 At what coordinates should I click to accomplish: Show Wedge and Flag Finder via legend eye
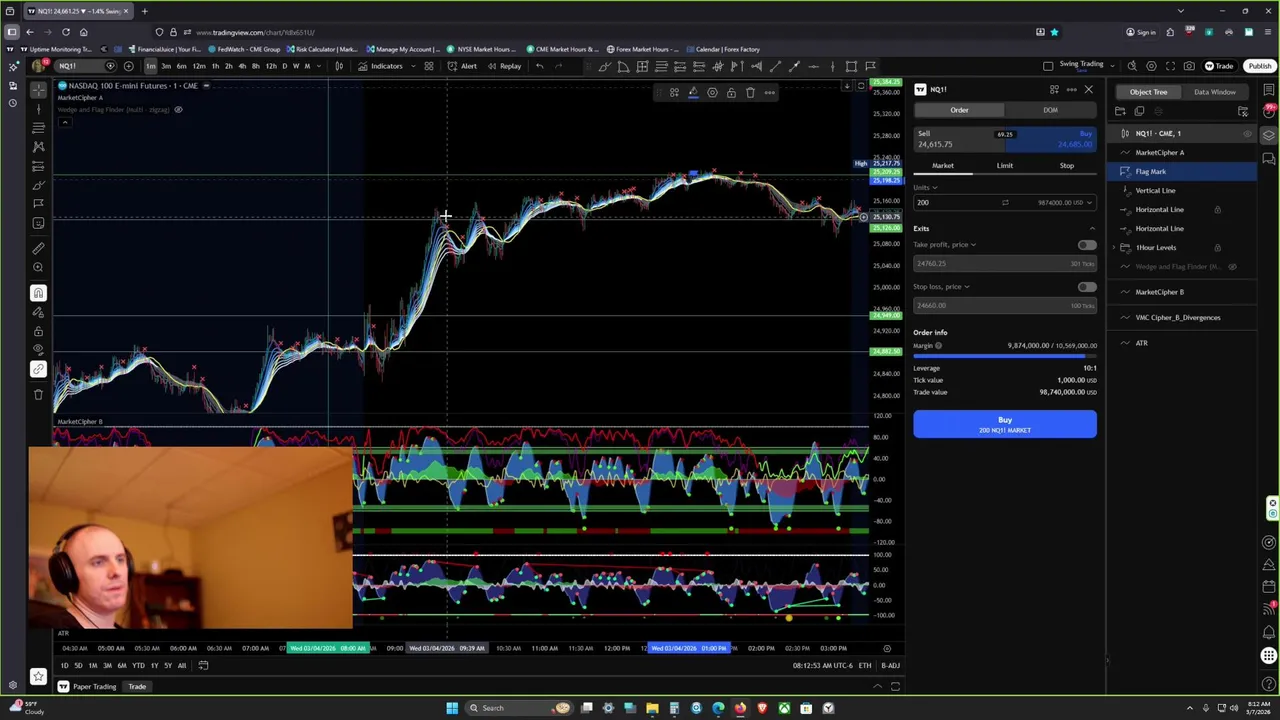tap(178, 110)
